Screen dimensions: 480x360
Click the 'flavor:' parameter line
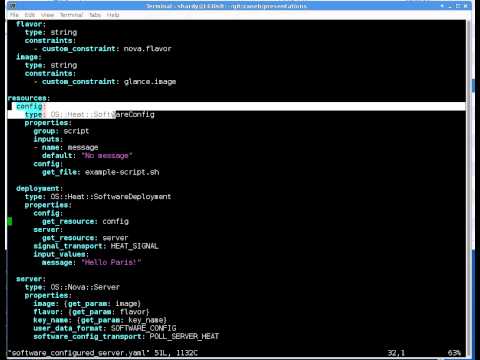click(x=31, y=24)
